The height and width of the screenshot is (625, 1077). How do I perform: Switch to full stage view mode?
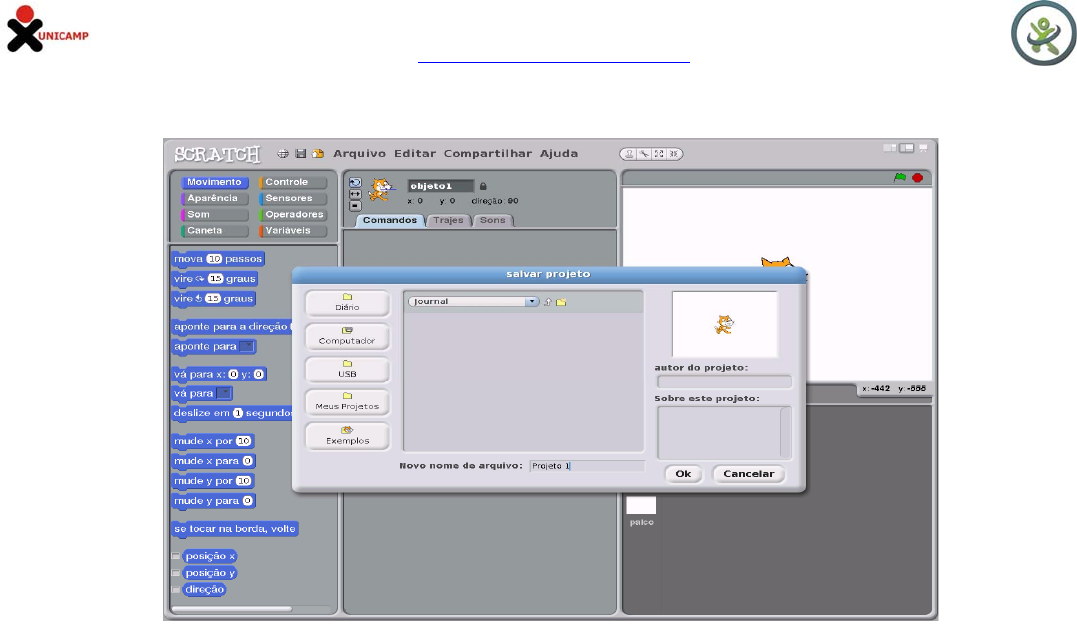click(x=907, y=148)
